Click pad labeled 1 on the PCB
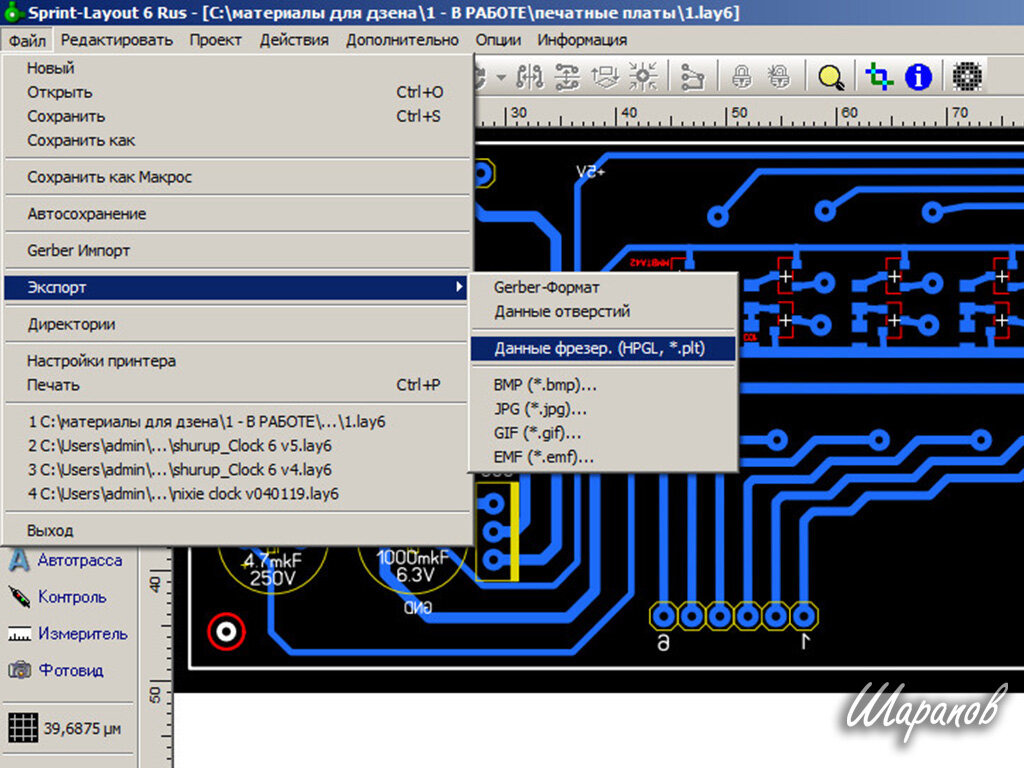Screen dimensions: 1024x768 [804, 616]
